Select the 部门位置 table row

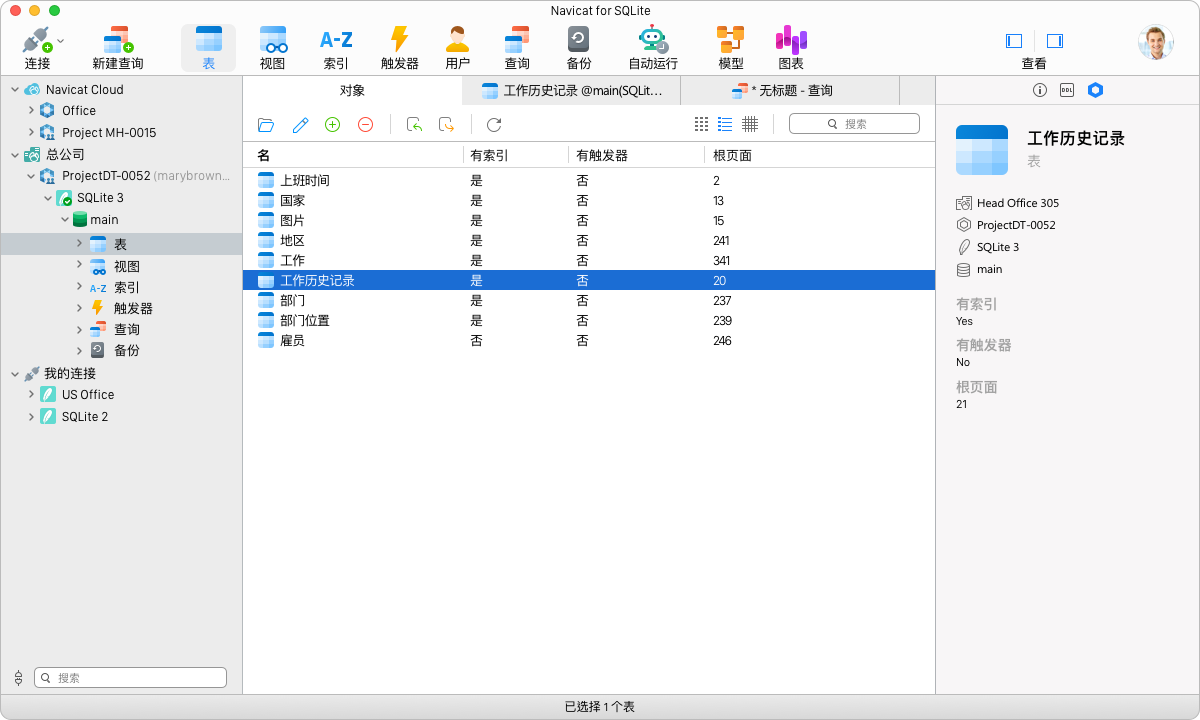pyautogui.click(x=589, y=320)
